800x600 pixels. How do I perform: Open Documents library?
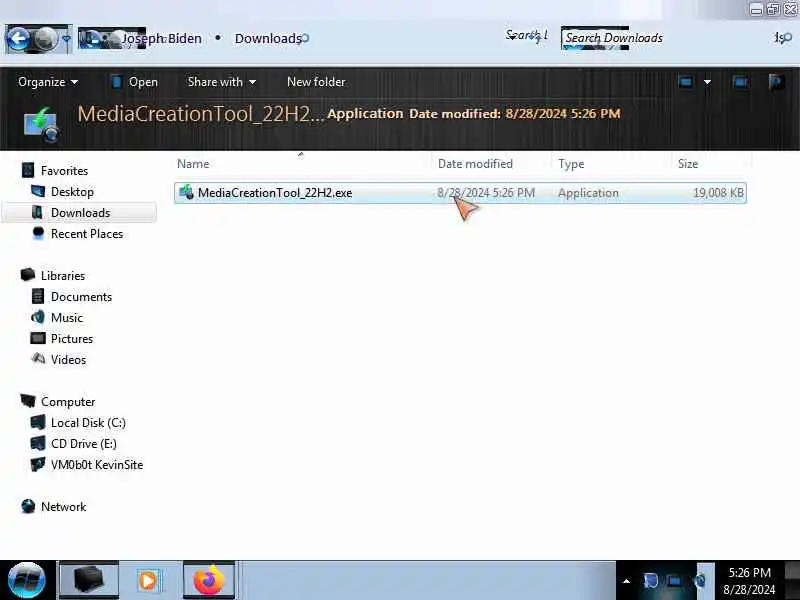click(81, 296)
